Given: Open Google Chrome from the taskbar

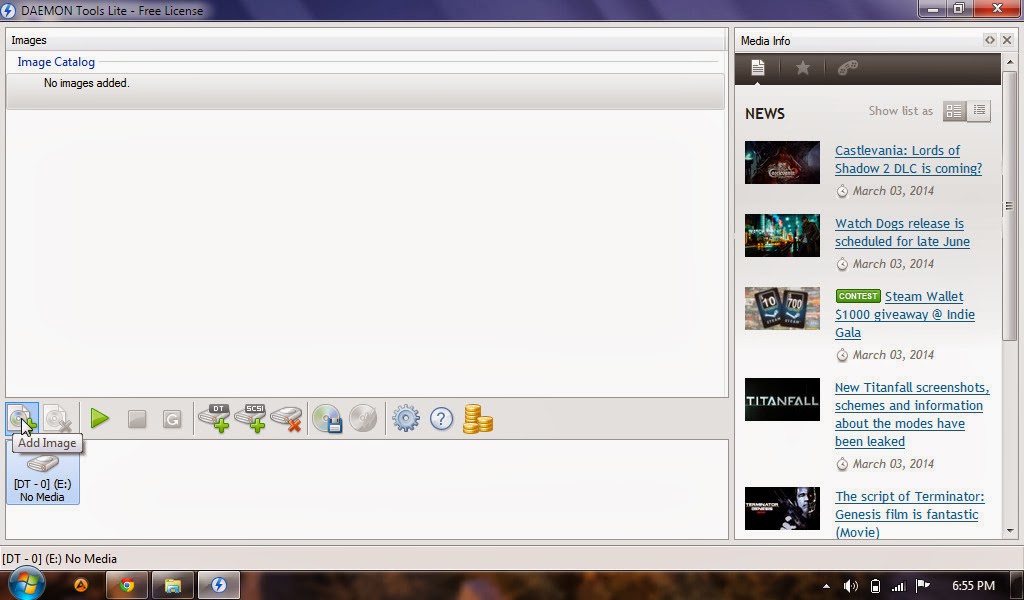Looking at the screenshot, I should (127, 585).
